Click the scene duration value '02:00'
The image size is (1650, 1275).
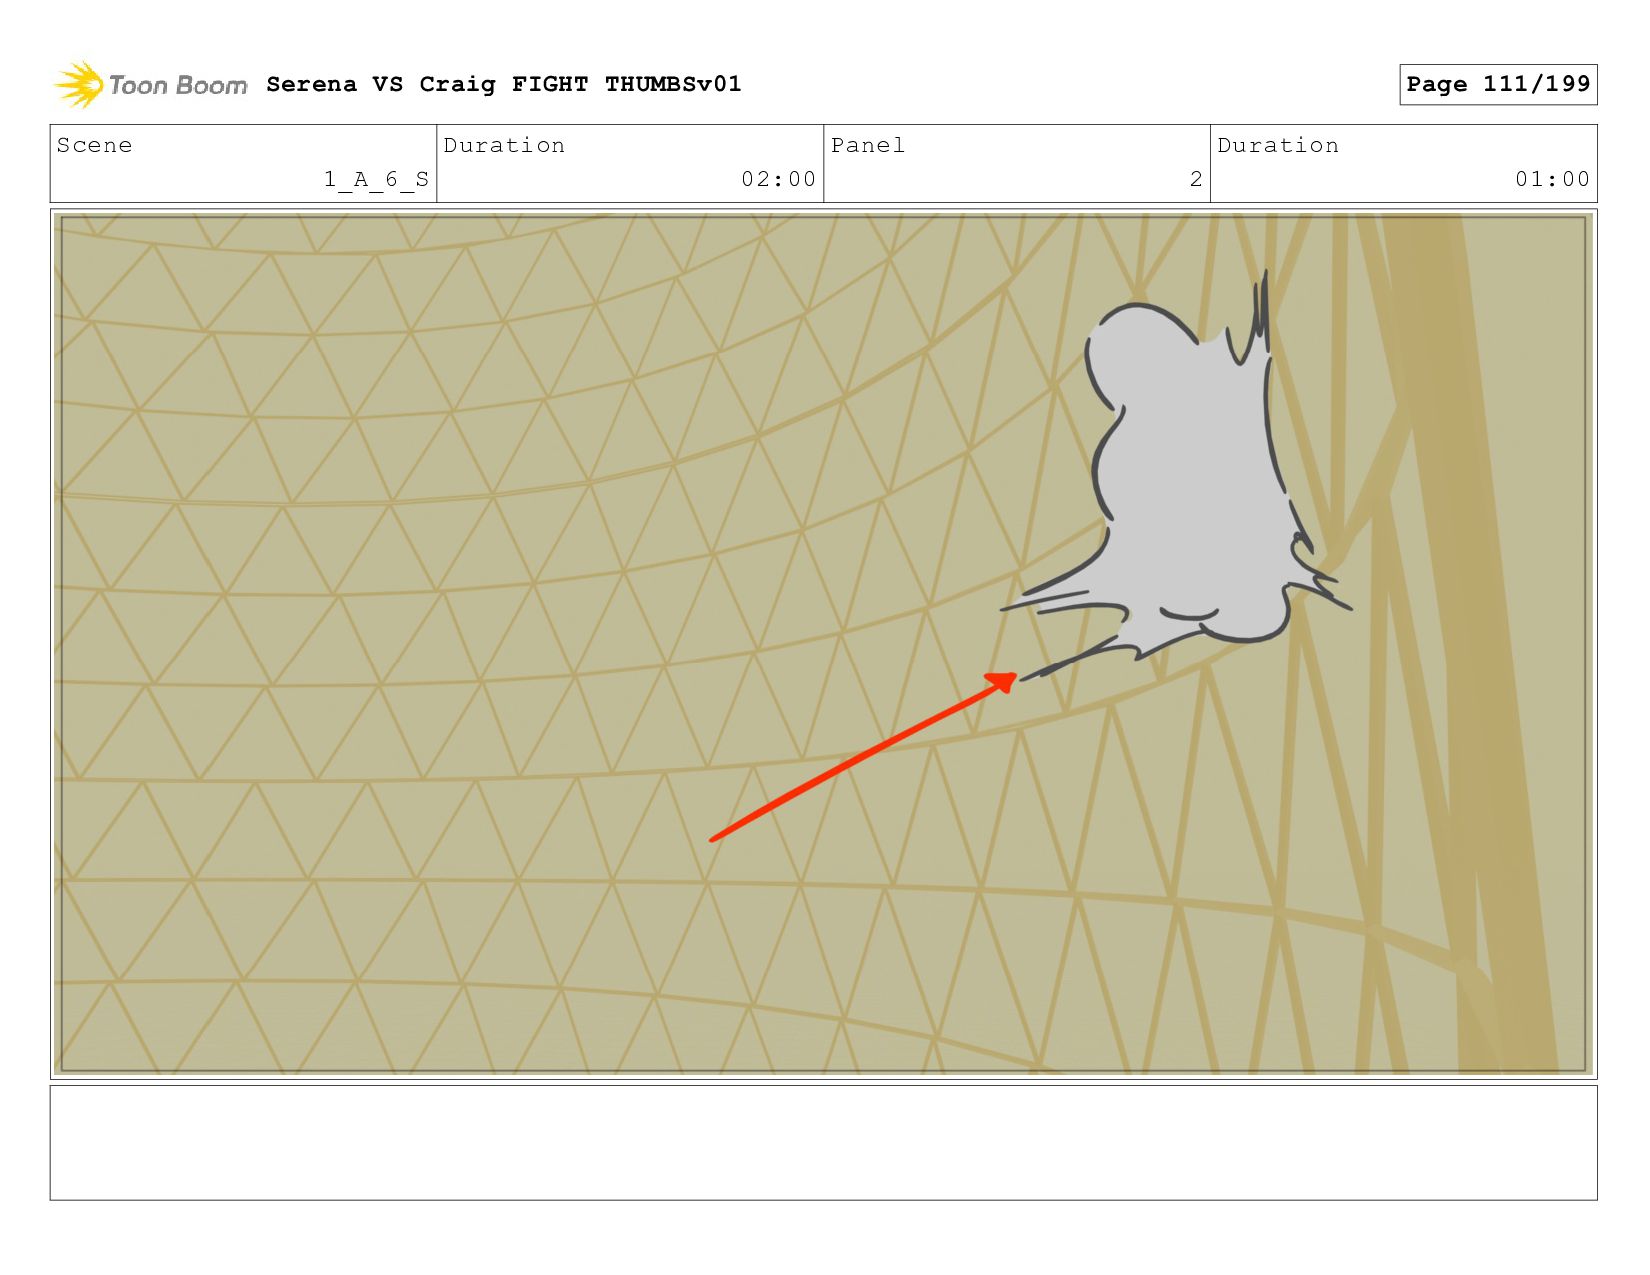[778, 179]
